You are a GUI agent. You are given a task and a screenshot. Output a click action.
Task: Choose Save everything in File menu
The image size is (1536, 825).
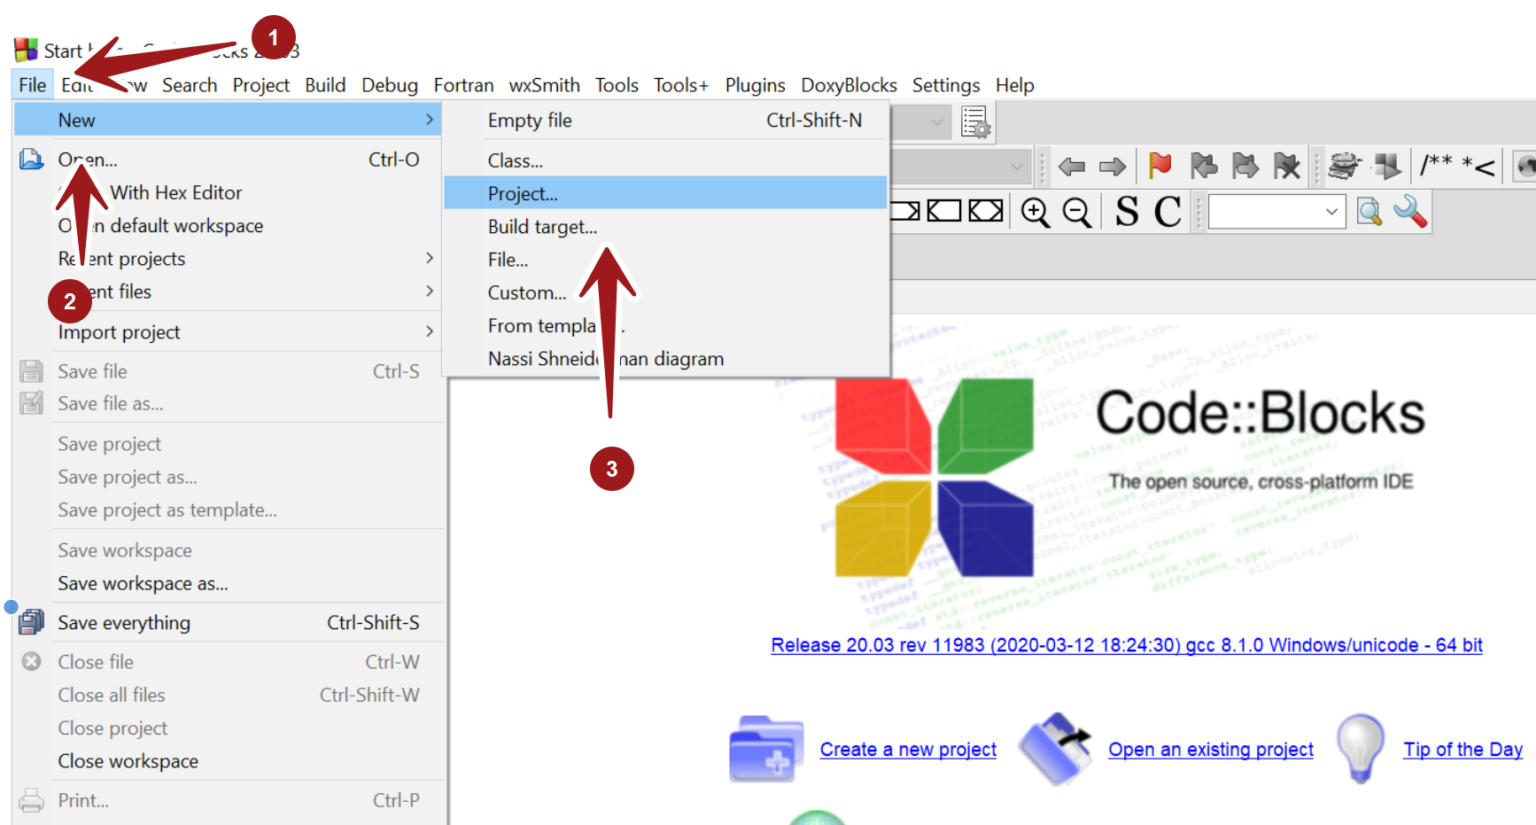click(x=124, y=623)
